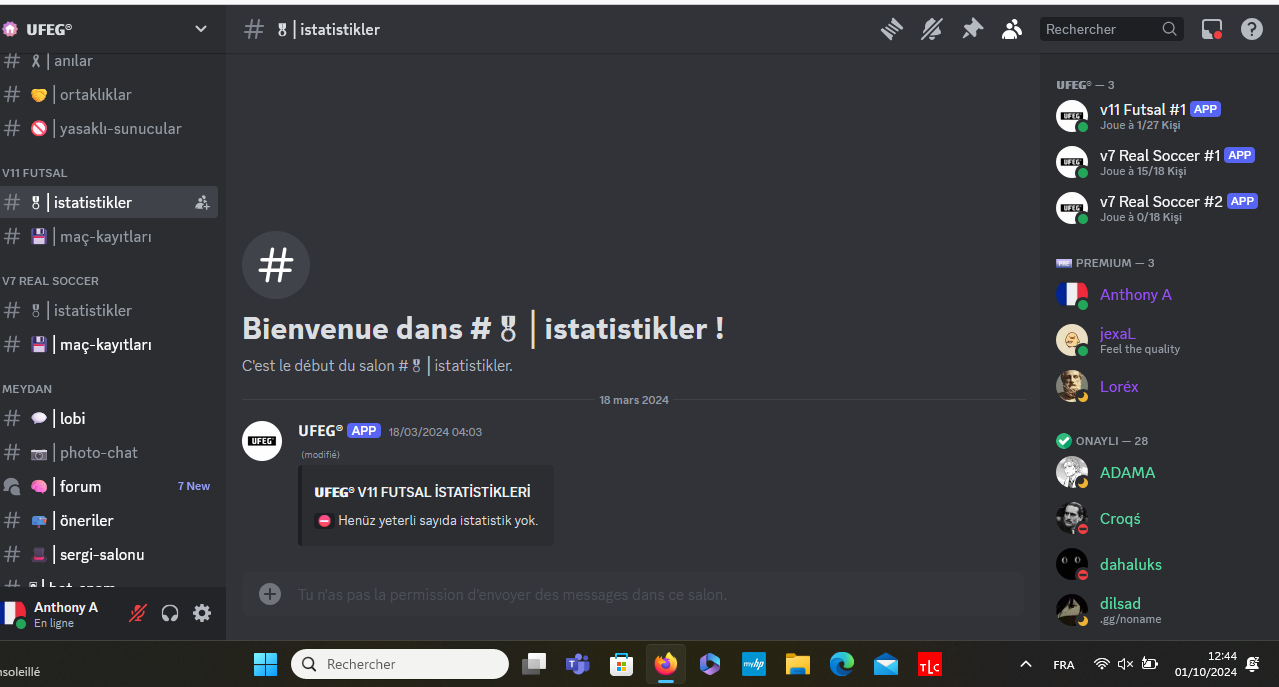This screenshot has width=1279, height=687.
Task: Select member dahaluks
Action: point(1156,565)
